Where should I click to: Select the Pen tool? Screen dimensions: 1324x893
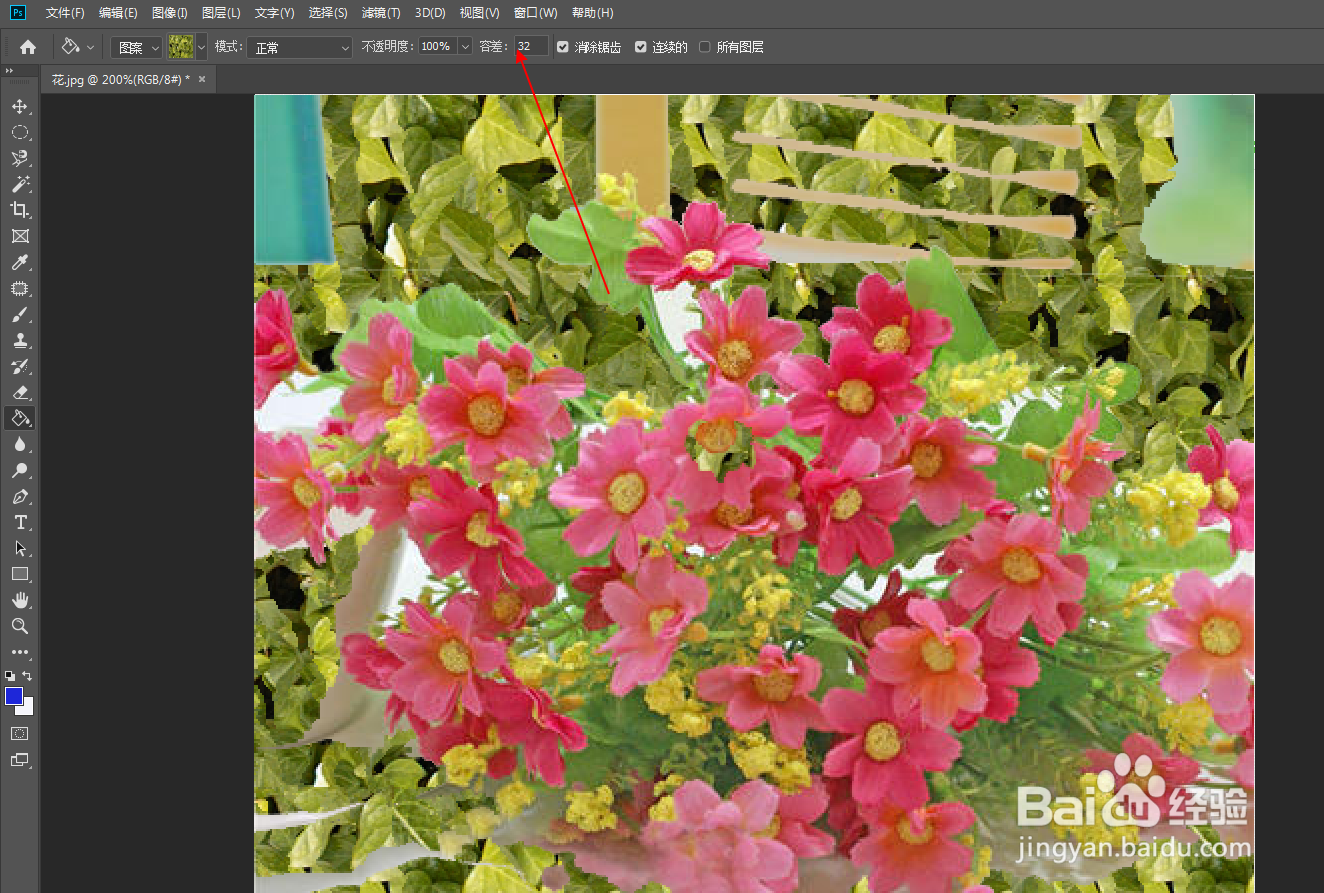click(20, 496)
